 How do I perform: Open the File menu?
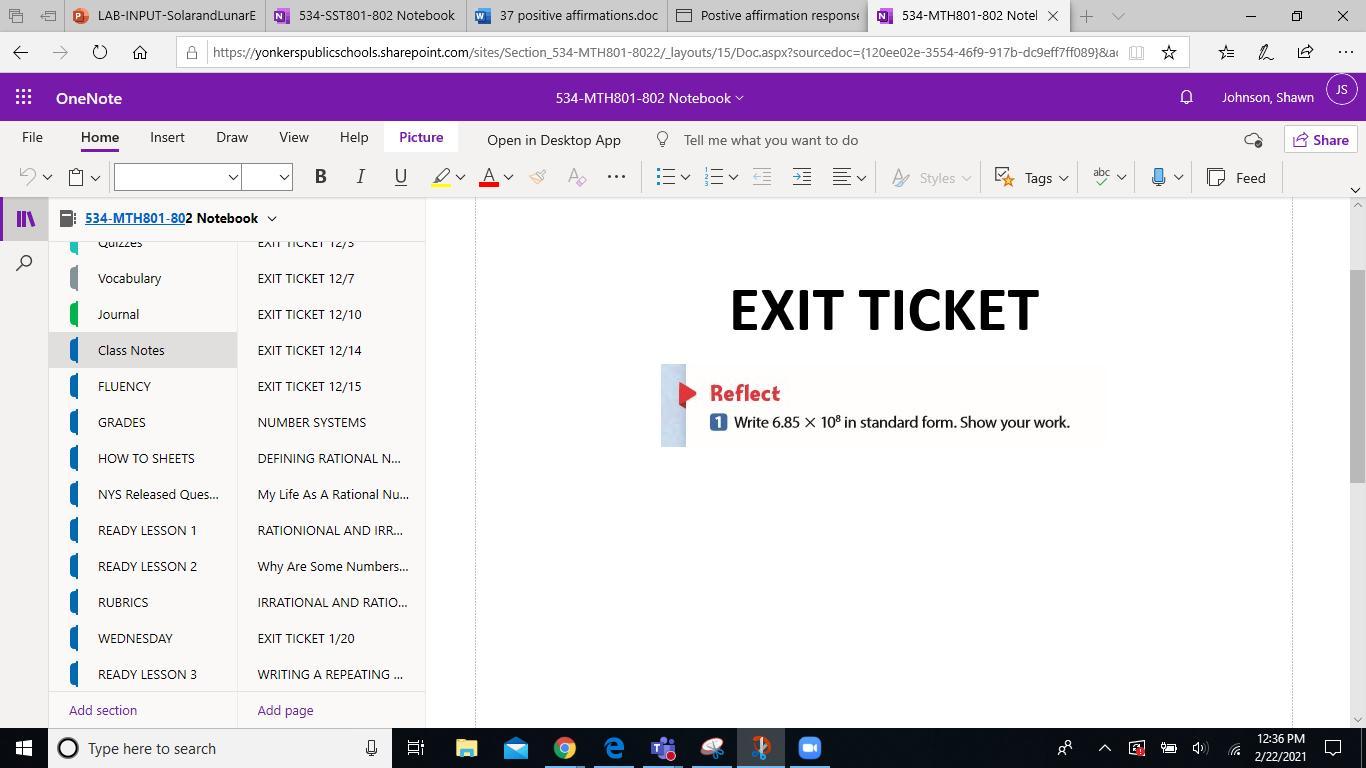click(32, 137)
